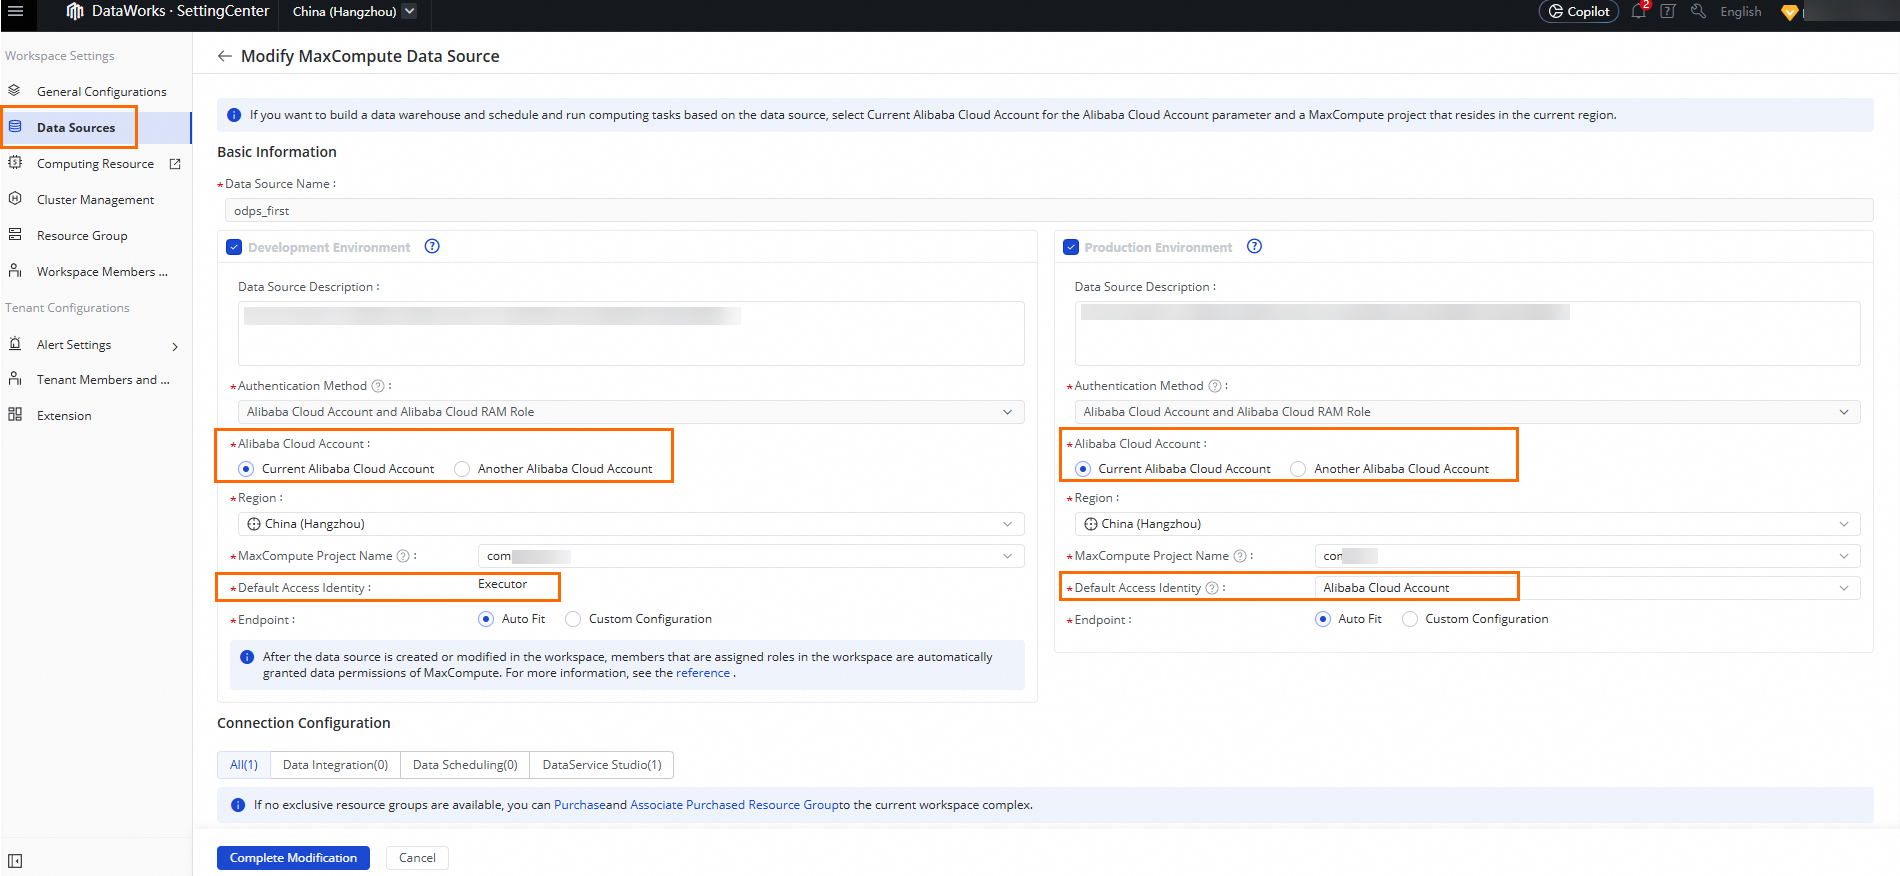Click help icon beside Production Default Access Identity
This screenshot has height=876, width=1900.
(x=1212, y=588)
